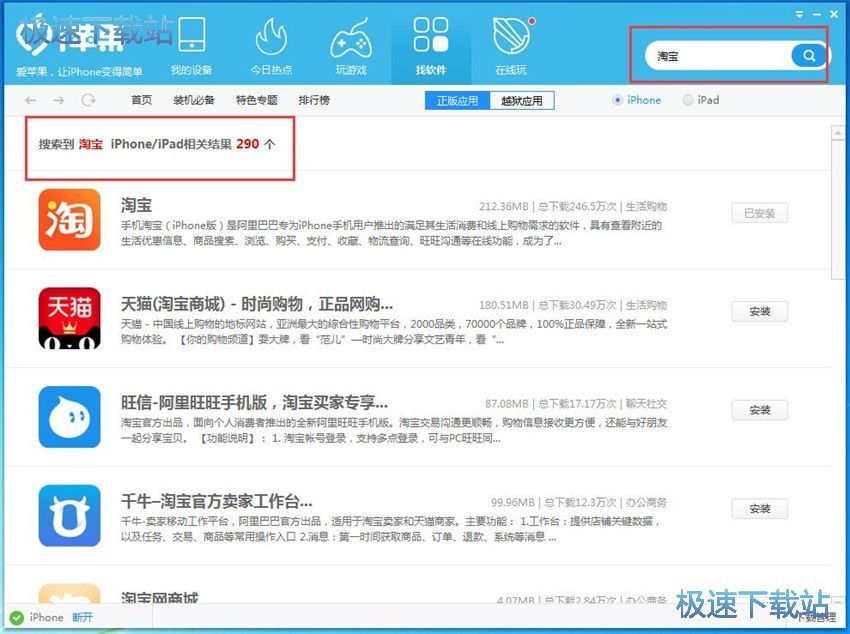This screenshot has height=634, width=850.
Task: Click the vertical scrollbar thumb
Action: (x=838, y=209)
